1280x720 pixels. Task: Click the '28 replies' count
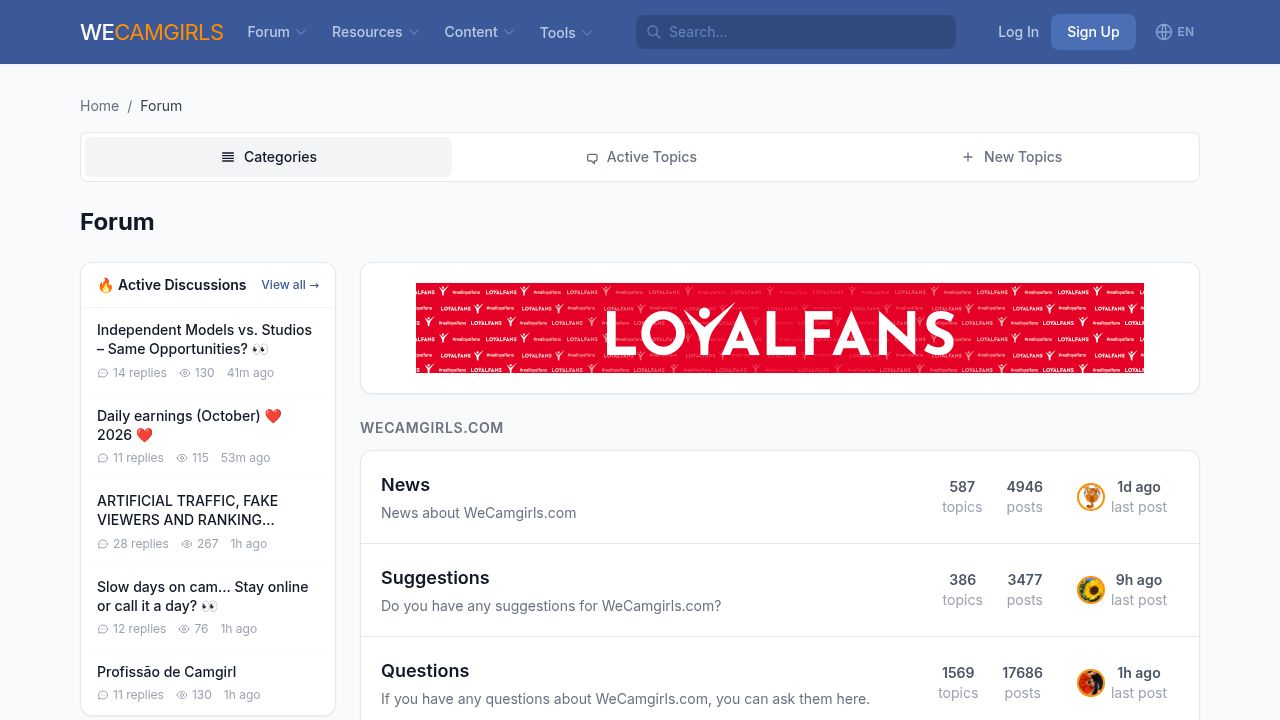tap(133, 544)
